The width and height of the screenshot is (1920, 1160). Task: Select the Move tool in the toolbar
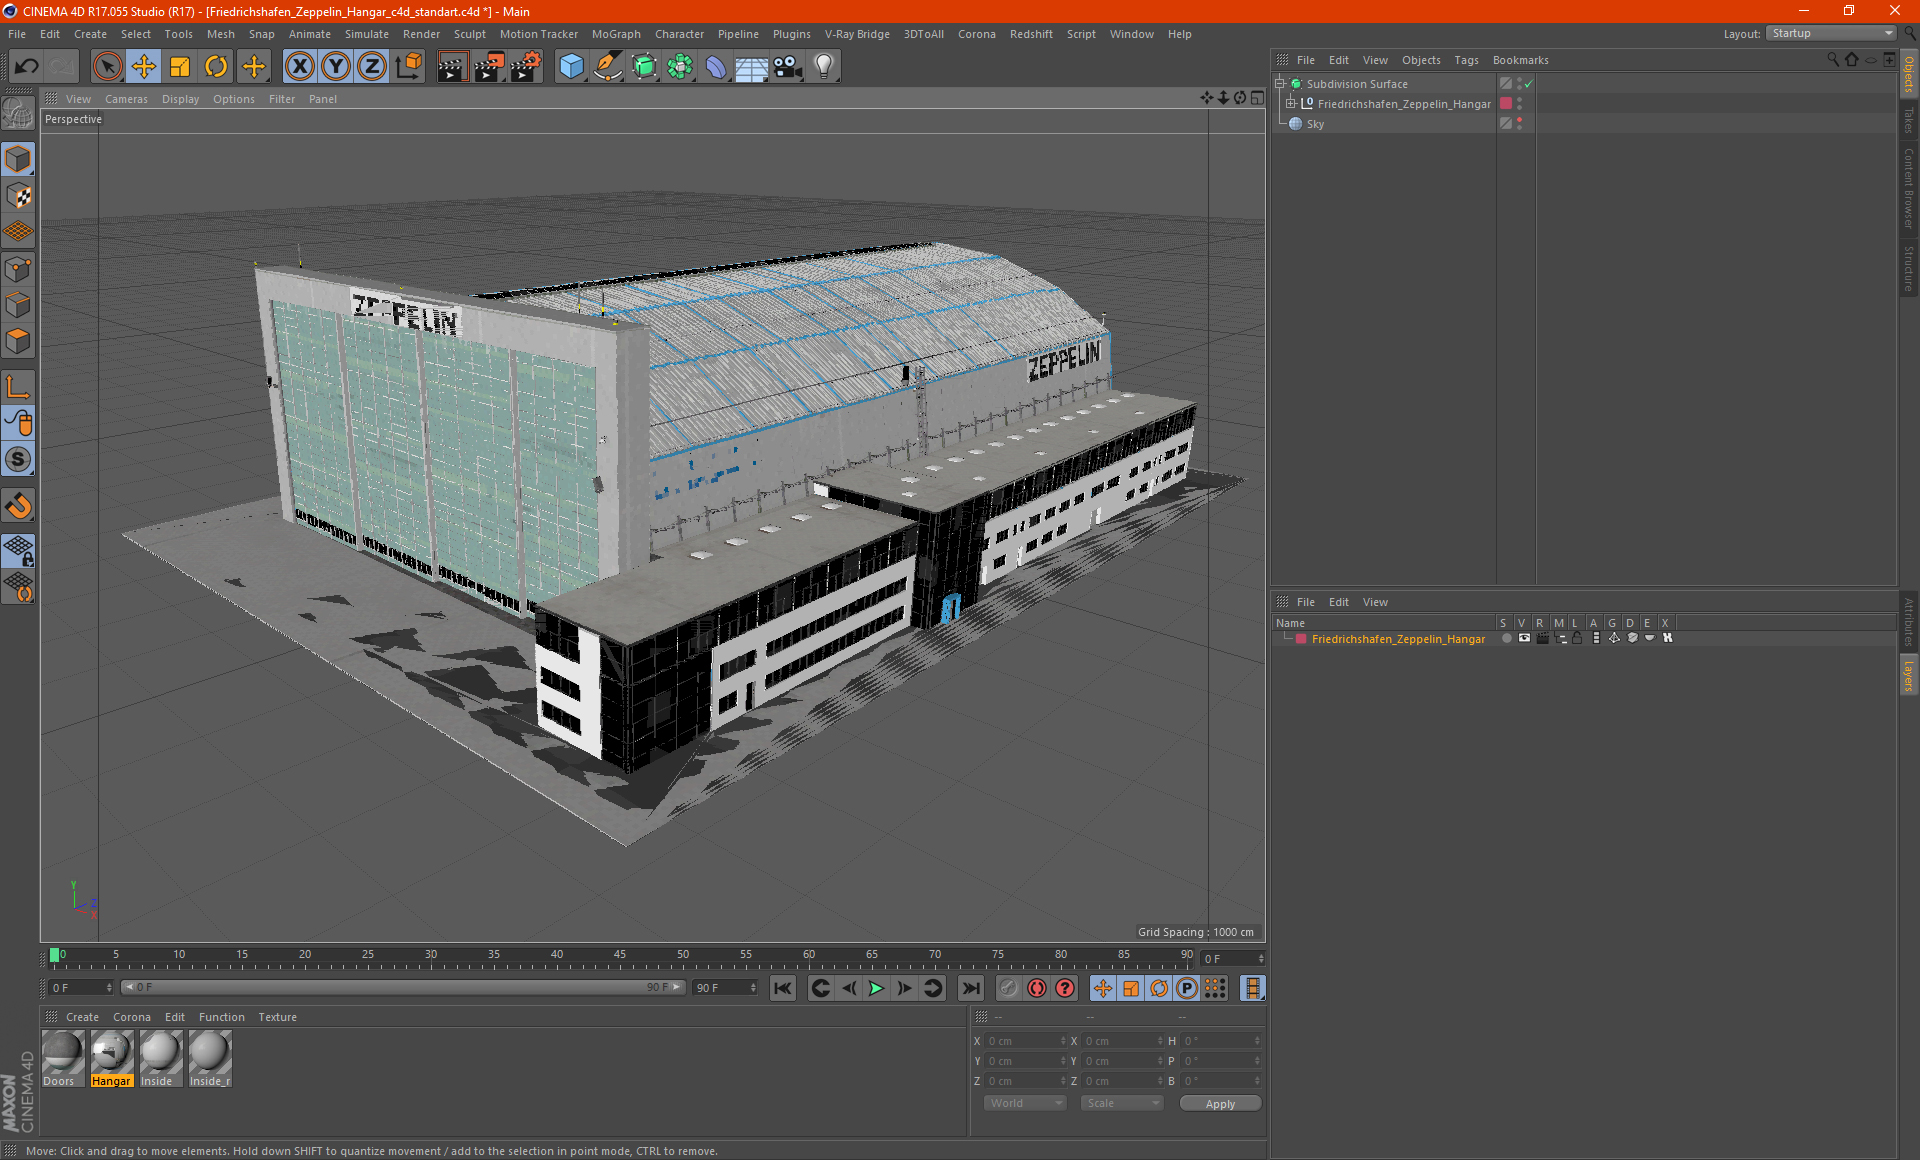coord(144,66)
